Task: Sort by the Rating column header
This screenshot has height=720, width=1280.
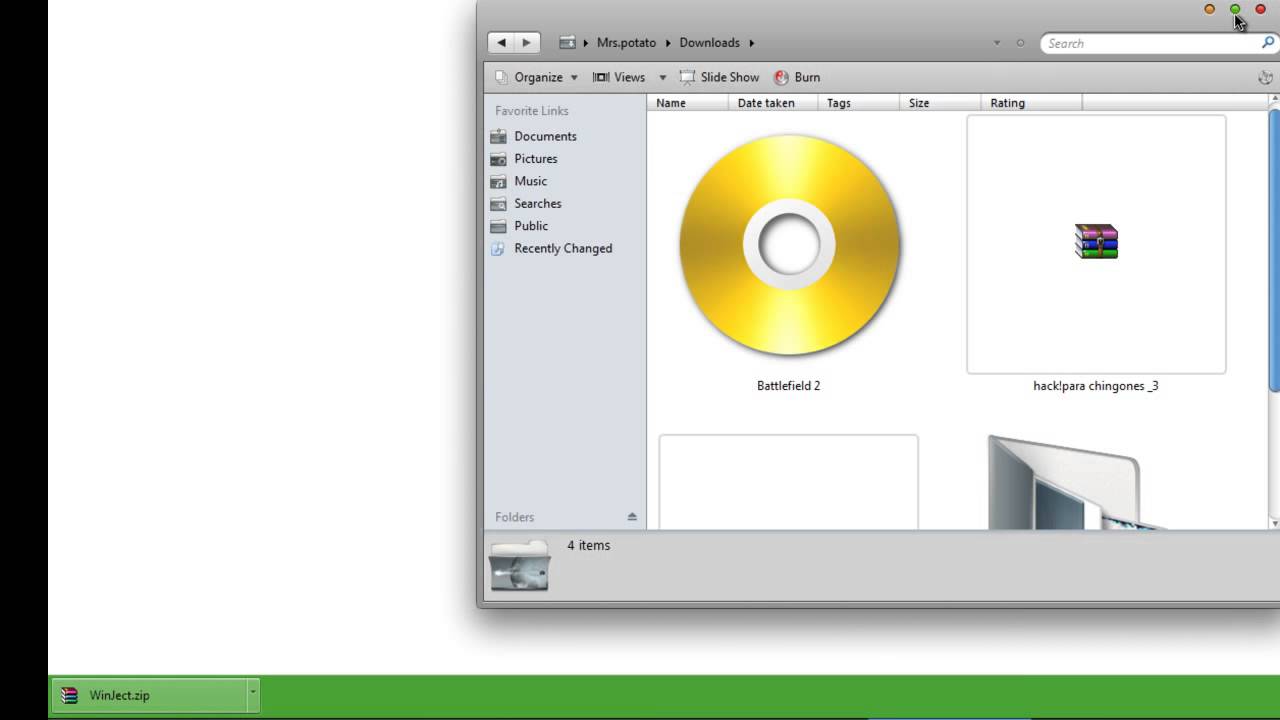Action: tap(1032, 103)
